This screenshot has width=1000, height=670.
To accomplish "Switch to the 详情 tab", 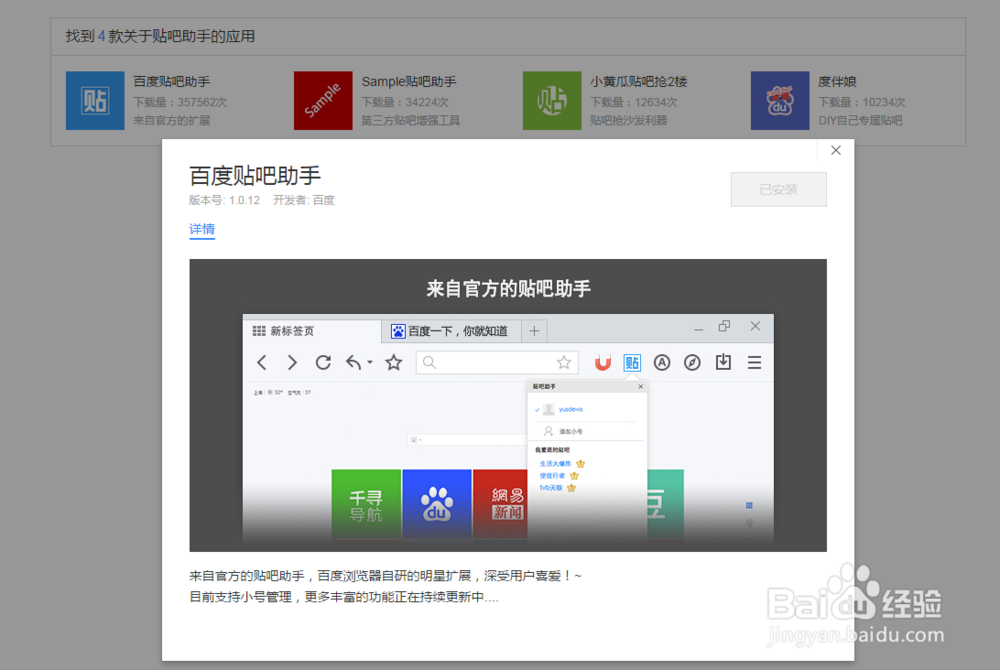I will pyautogui.click(x=202, y=229).
